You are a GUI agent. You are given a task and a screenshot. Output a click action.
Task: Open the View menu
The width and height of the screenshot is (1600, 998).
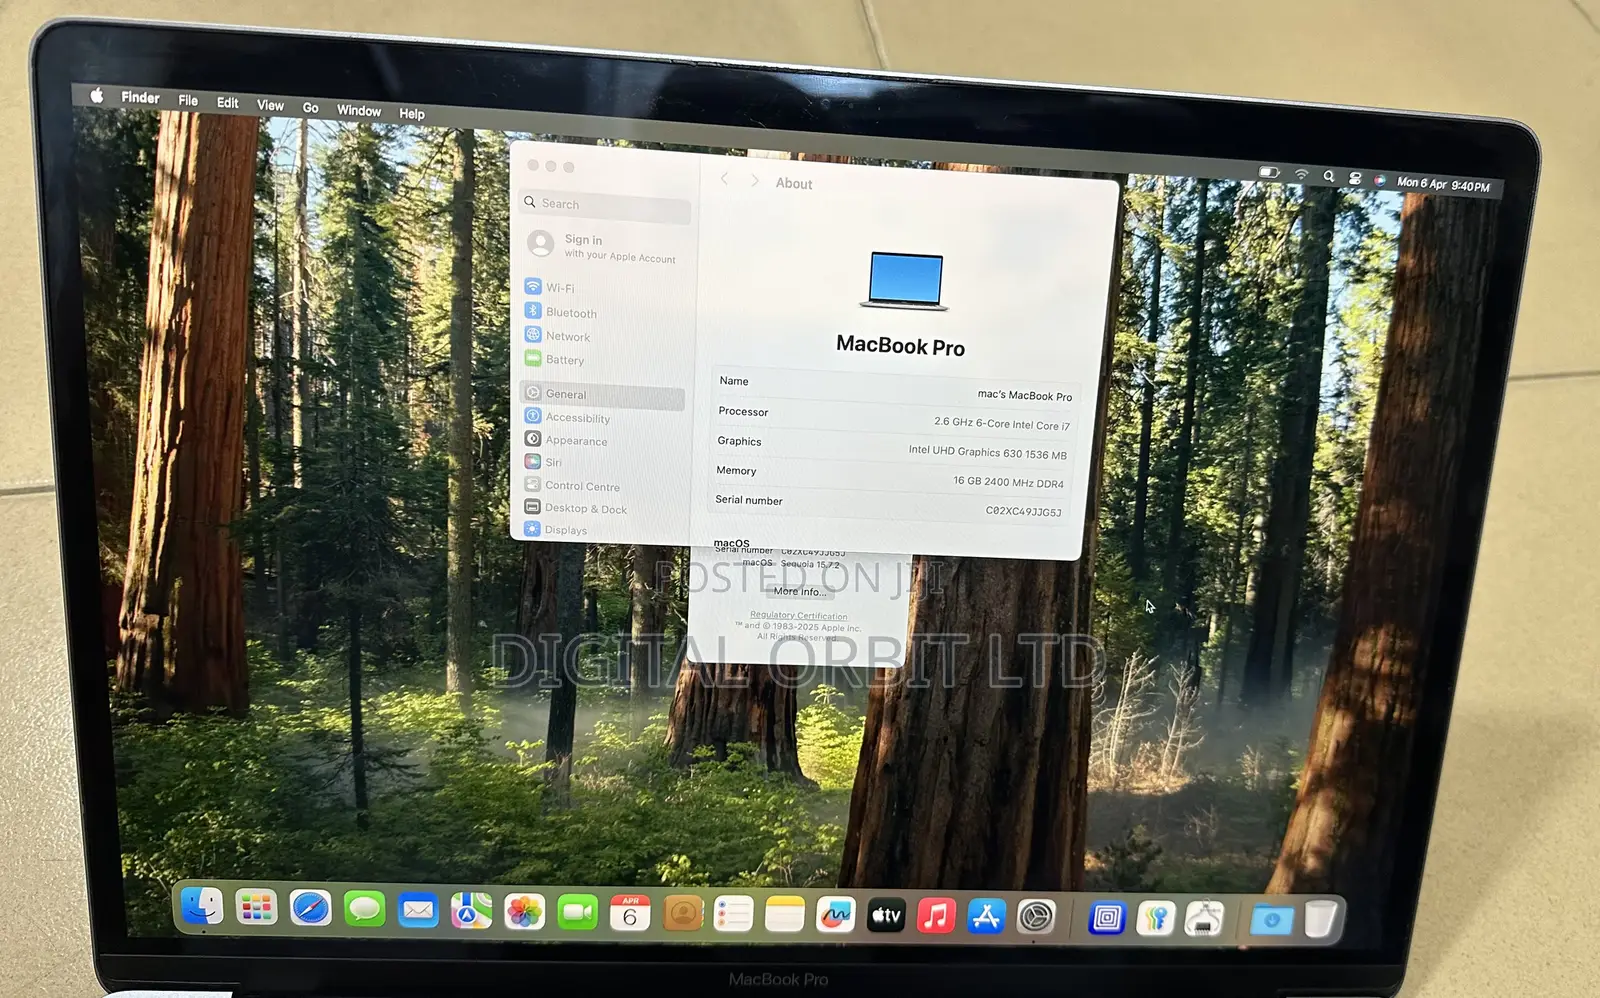coord(270,105)
